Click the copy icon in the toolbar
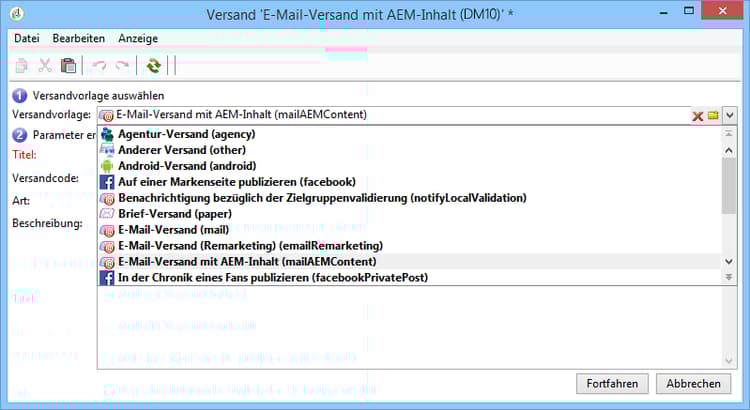This screenshot has width=750, height=410. pyautogui.click(x=22, y=66)
